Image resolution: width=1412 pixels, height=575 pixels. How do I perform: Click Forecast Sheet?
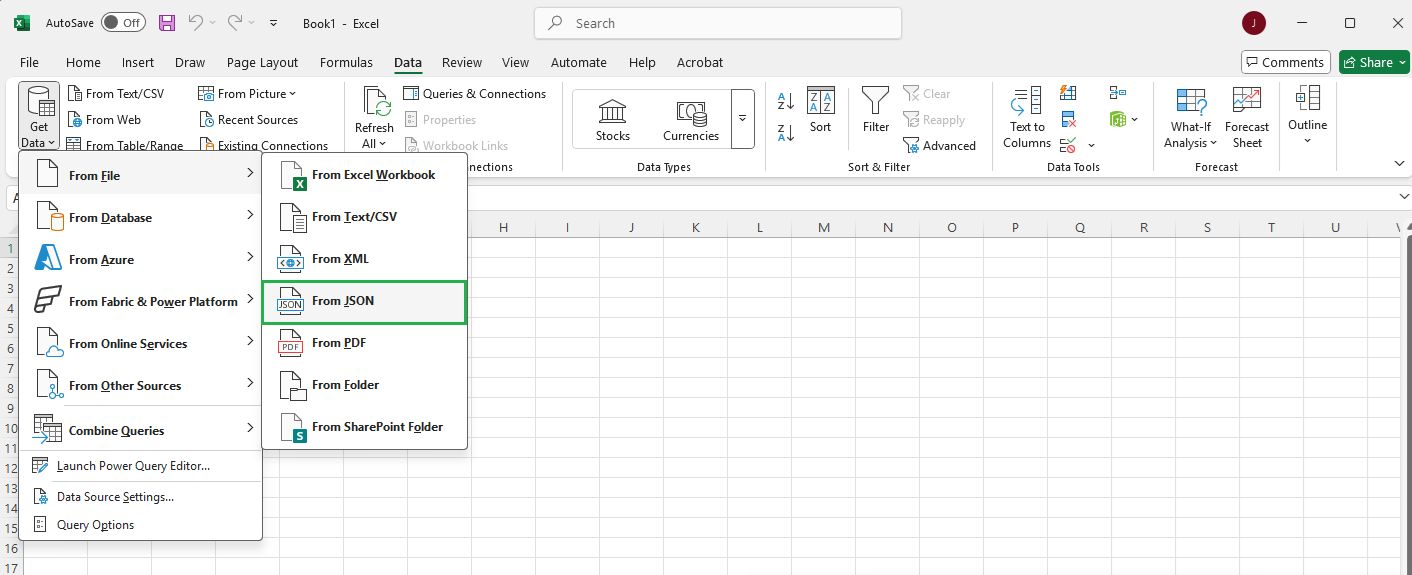[x=1247, y=118]
